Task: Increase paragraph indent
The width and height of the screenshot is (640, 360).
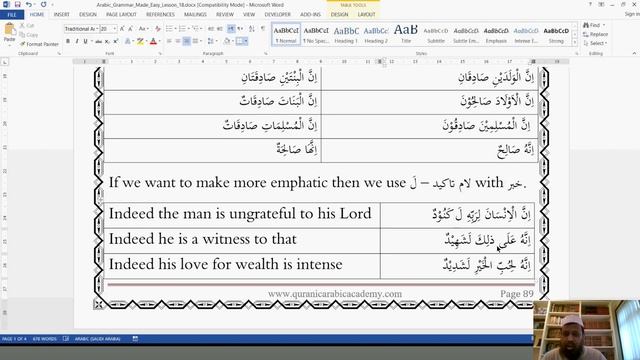Action: tap(220, 29)
